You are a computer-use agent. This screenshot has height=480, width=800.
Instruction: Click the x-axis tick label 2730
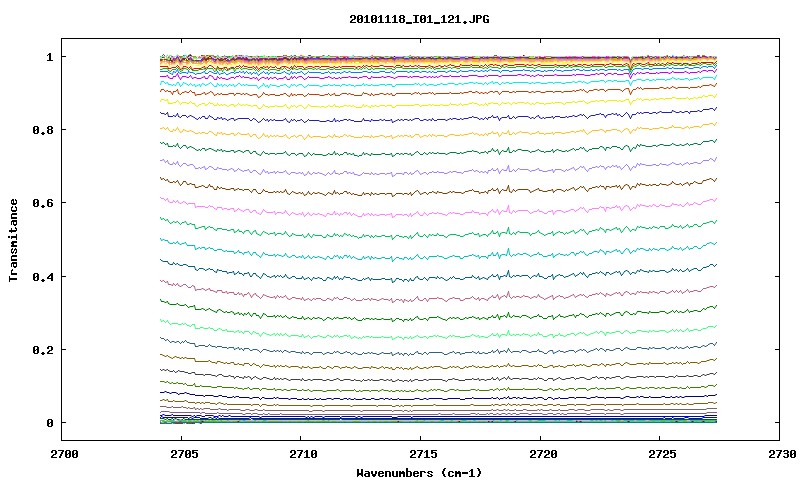pyautogui.click(x=782, y=454)
